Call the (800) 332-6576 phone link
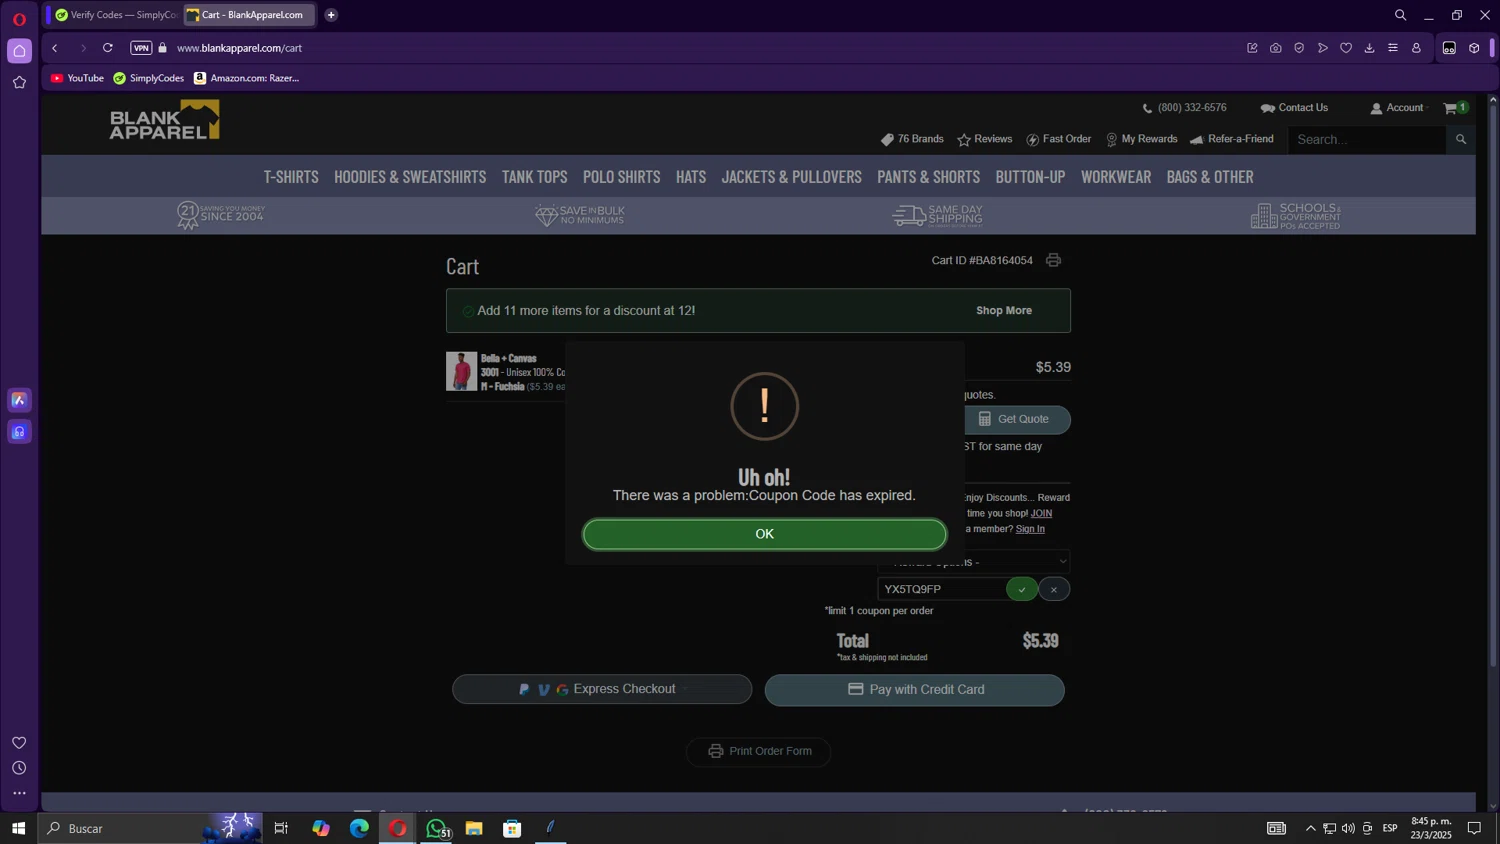The width and height of the screenshot is (1500, 844). point(1185,108)
